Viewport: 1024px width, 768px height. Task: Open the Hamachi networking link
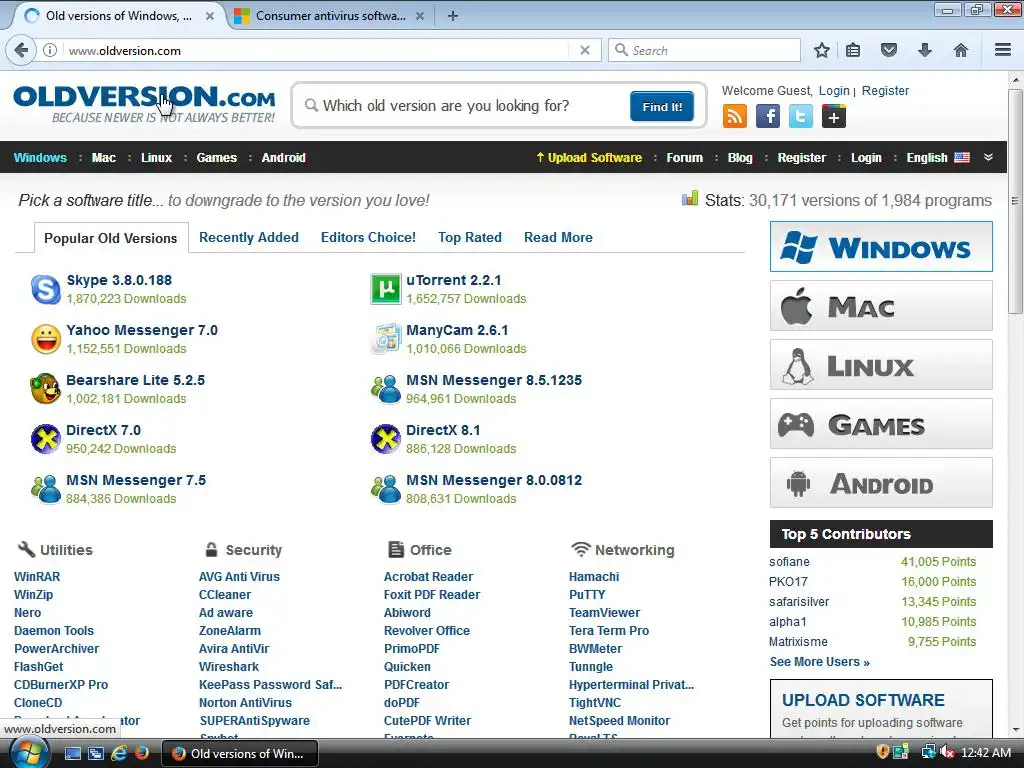pyautogui.click(x=594, y=577)
